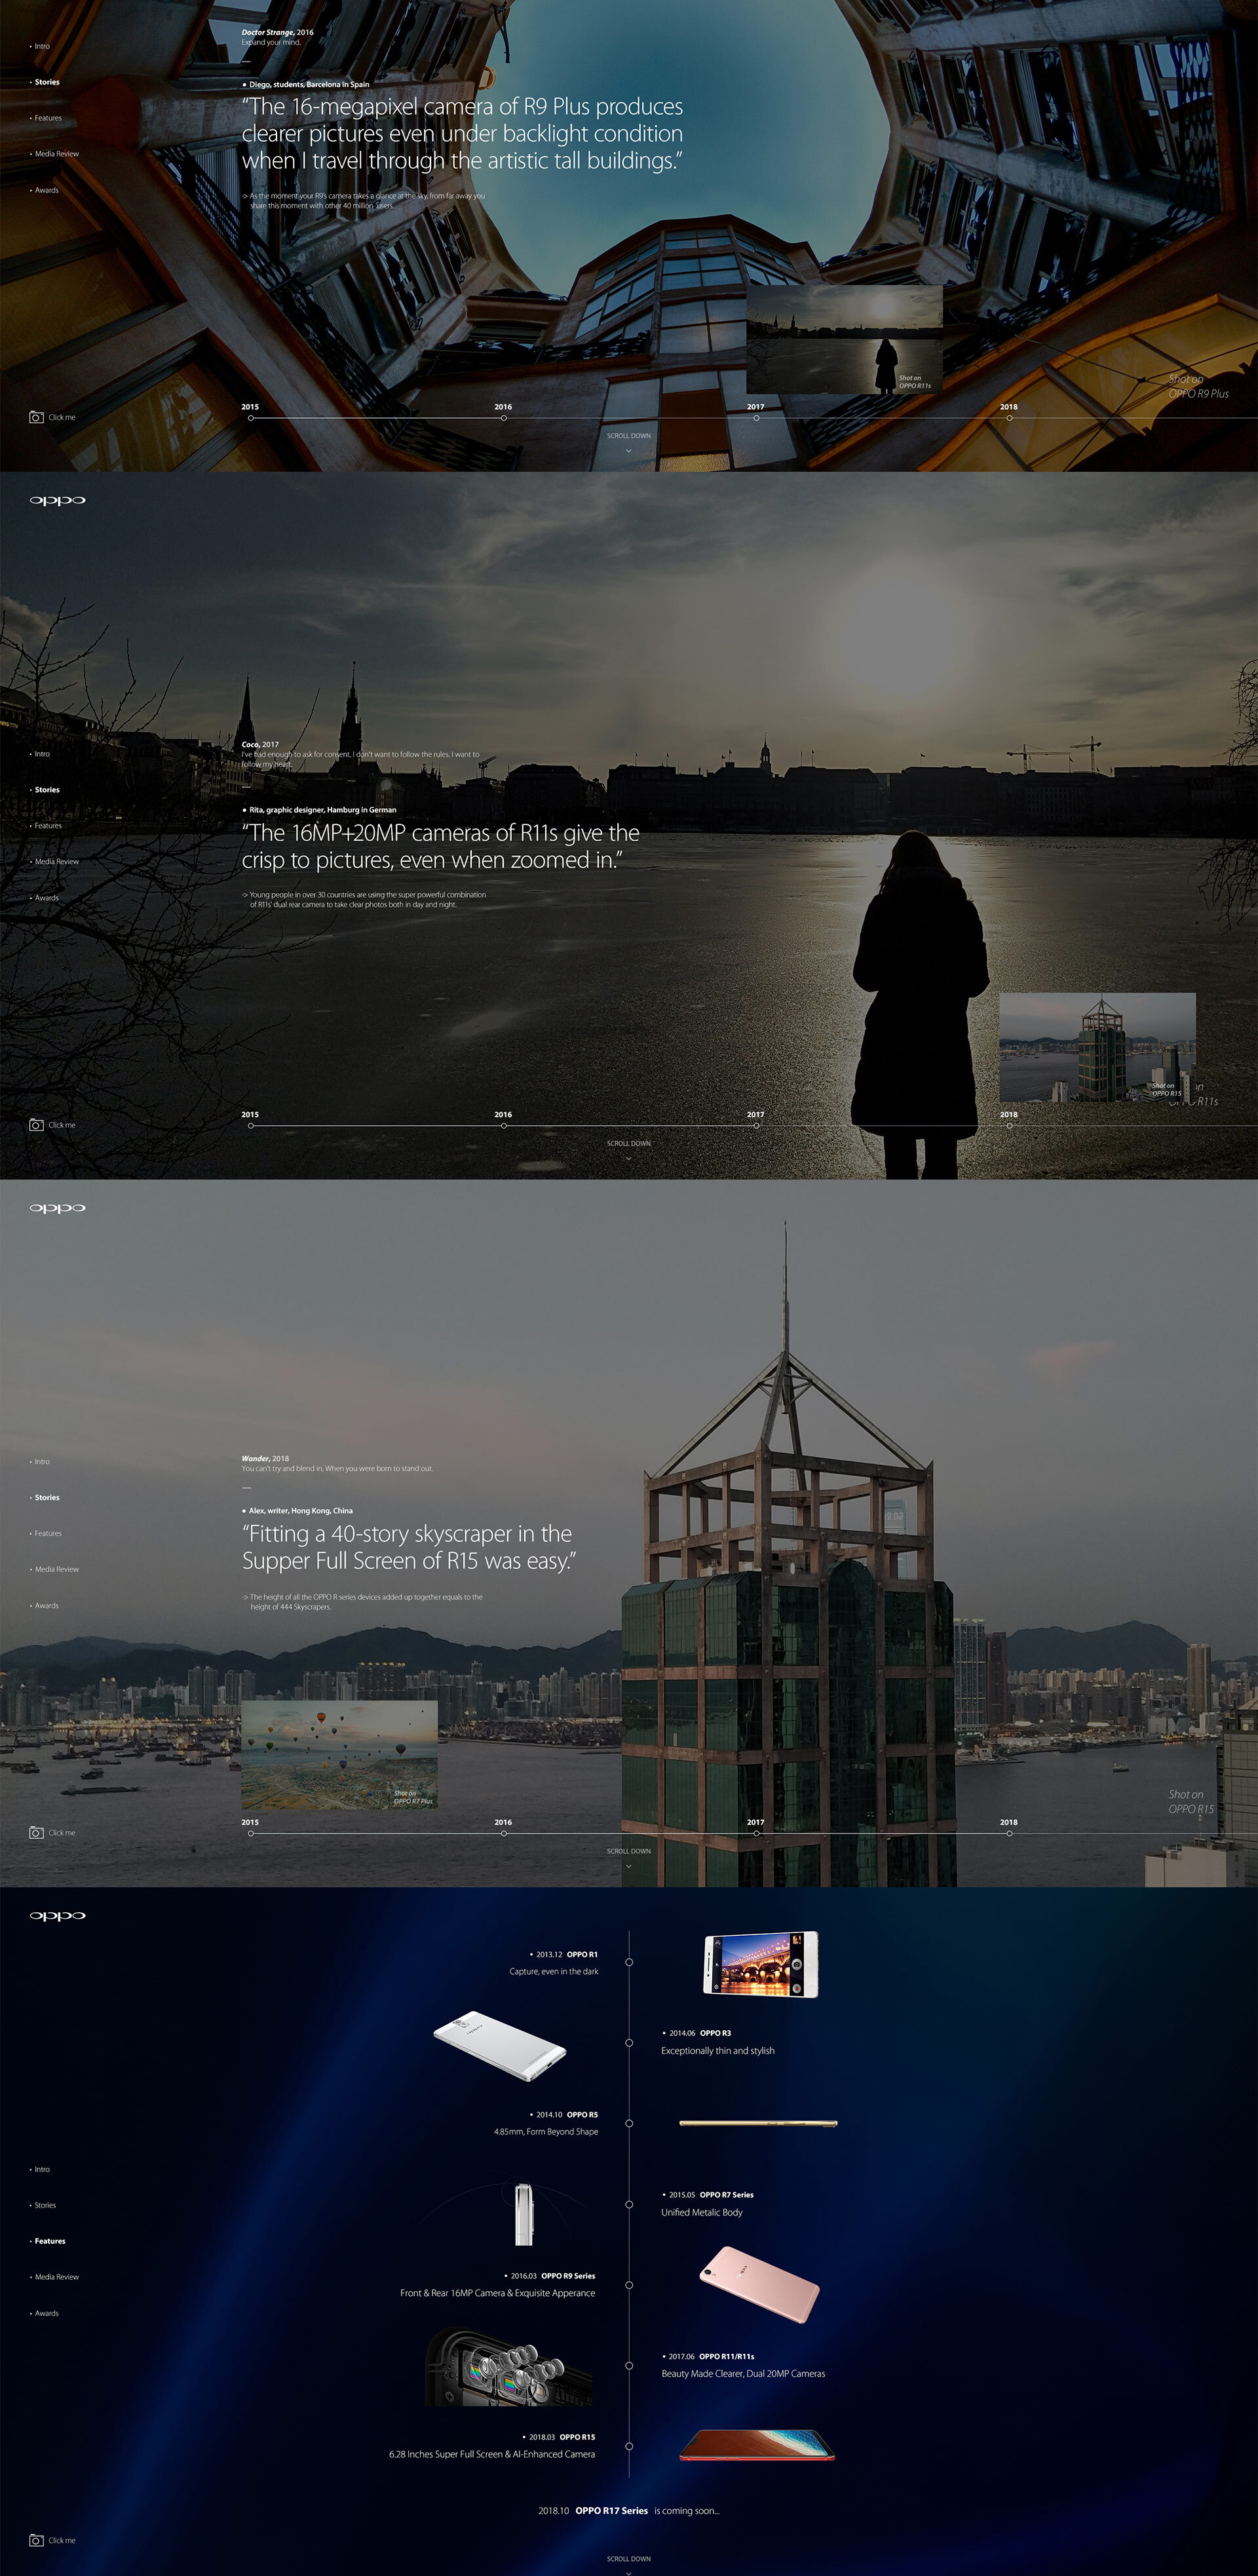Click the camera icon in the product timeline section

coord(36,2540)
